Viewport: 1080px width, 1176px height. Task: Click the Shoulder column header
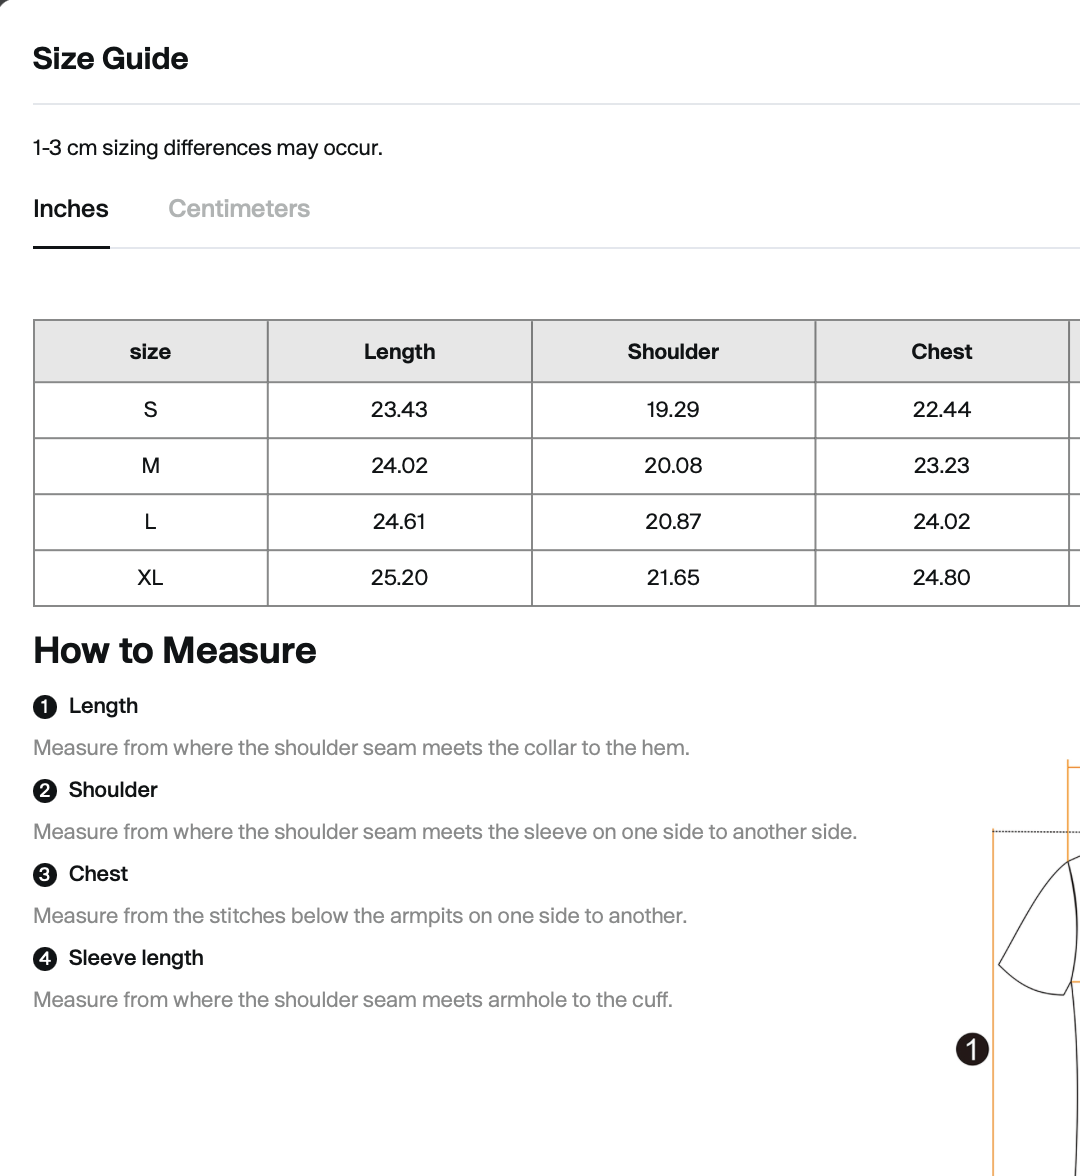[673, 351]
